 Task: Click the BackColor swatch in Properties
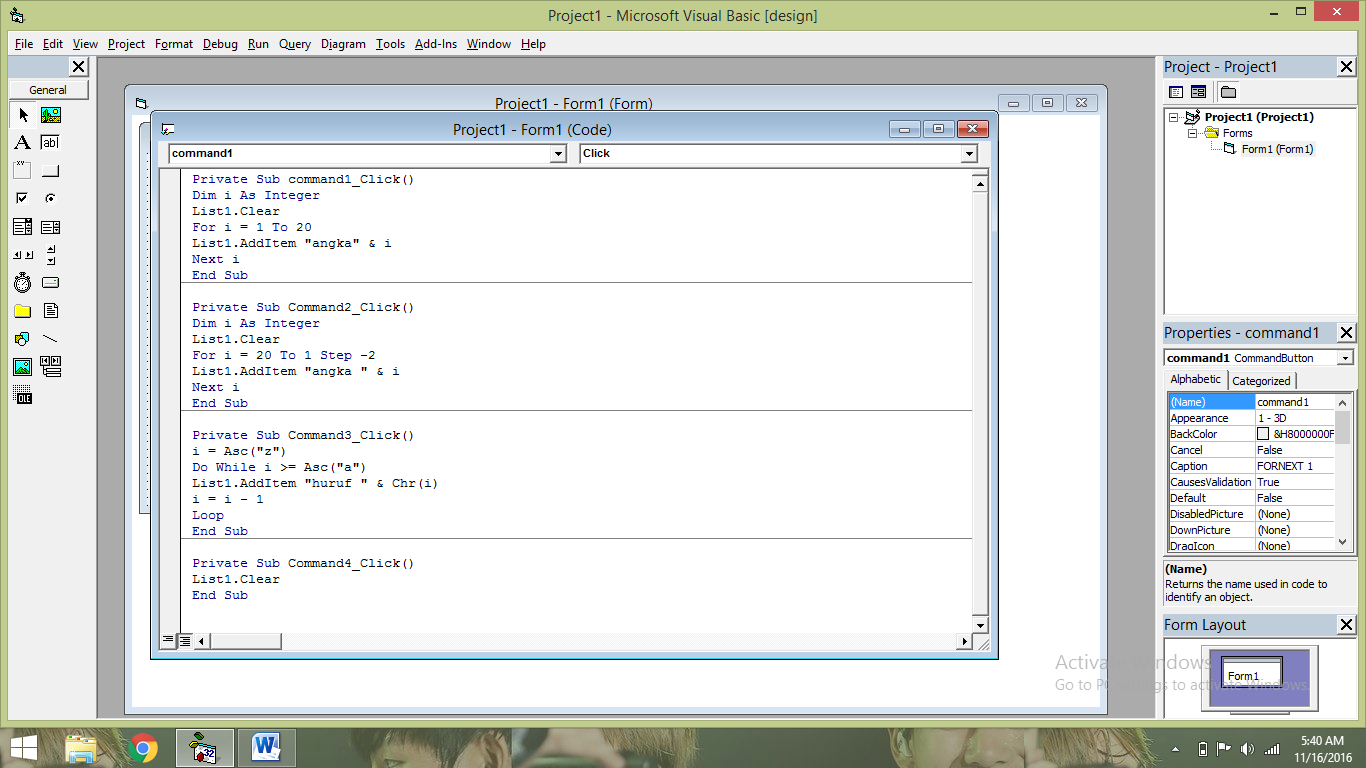(x=1266, y=434)
